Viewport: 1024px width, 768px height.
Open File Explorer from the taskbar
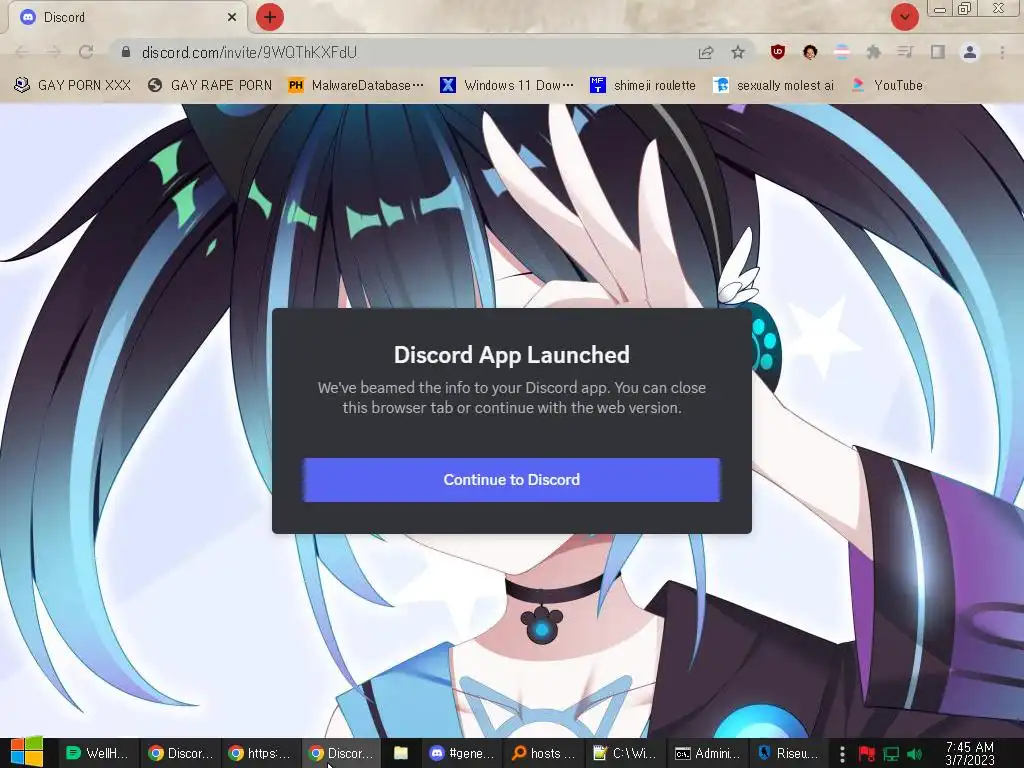401,754
